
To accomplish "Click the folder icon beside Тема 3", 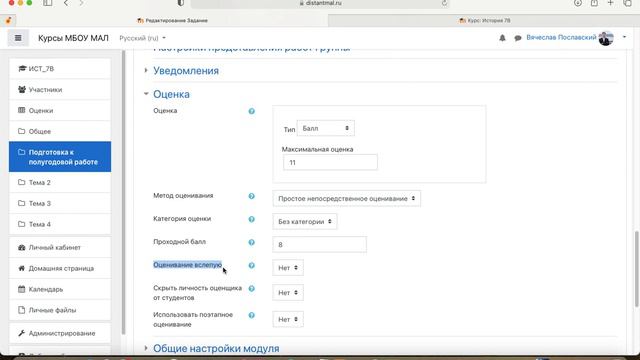I will click(22, 203).
